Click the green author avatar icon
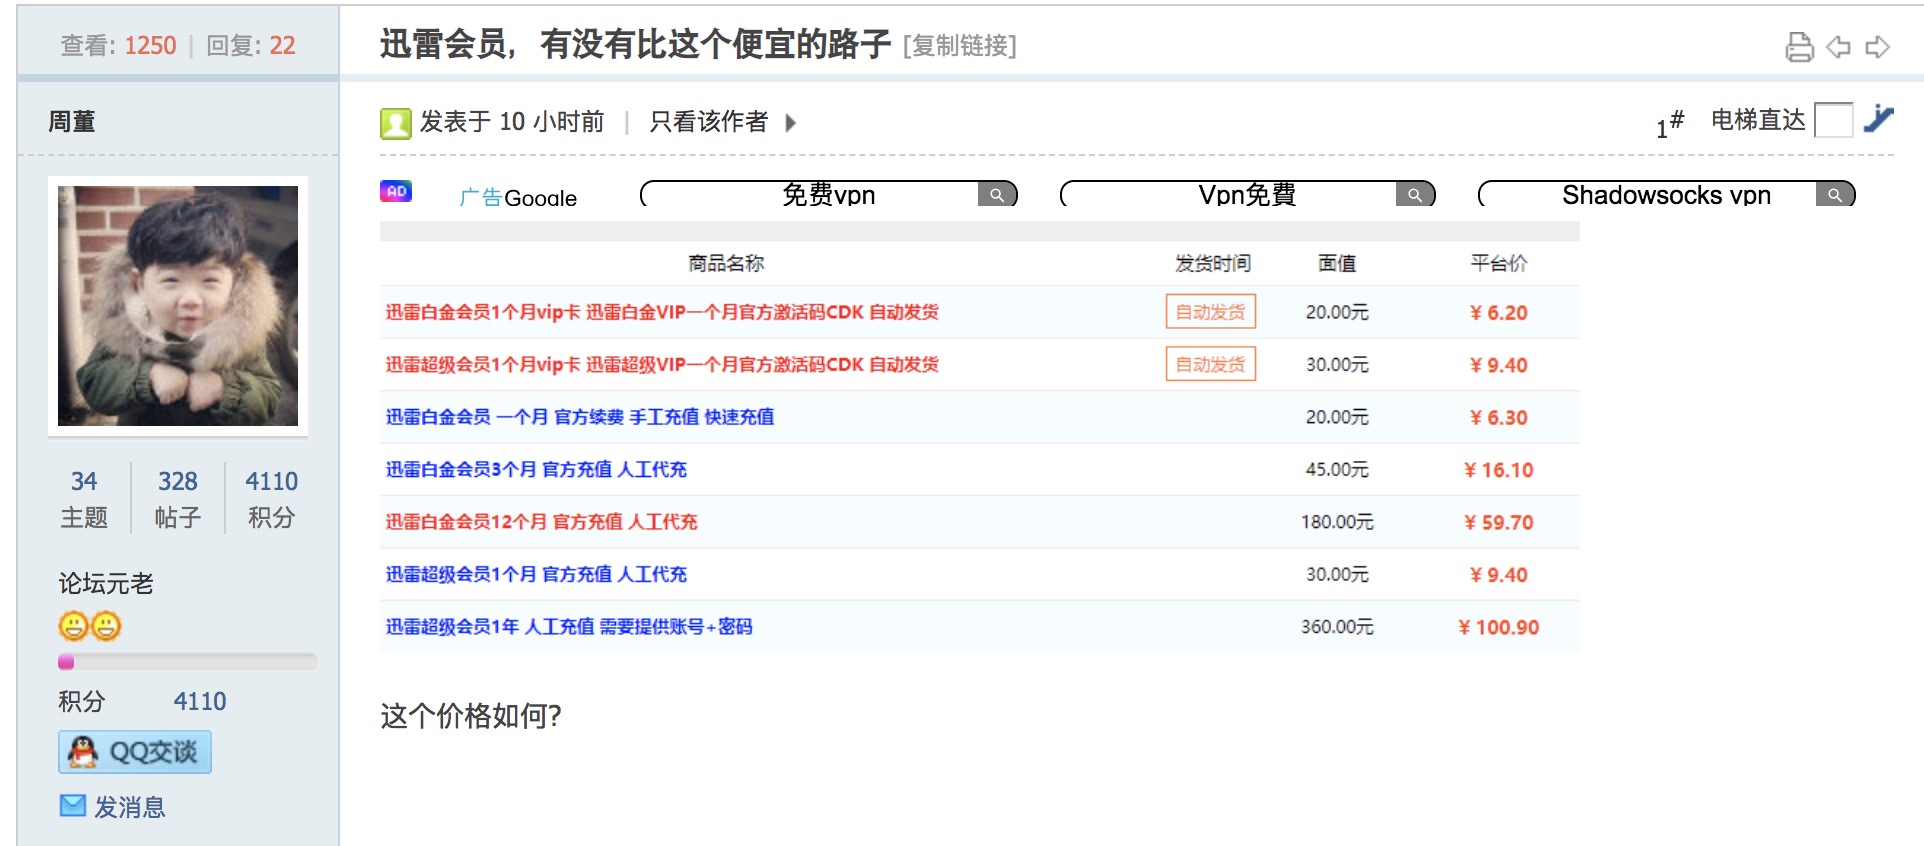The height and width of the screenshot is (846, 1924). tap(395, 123)
